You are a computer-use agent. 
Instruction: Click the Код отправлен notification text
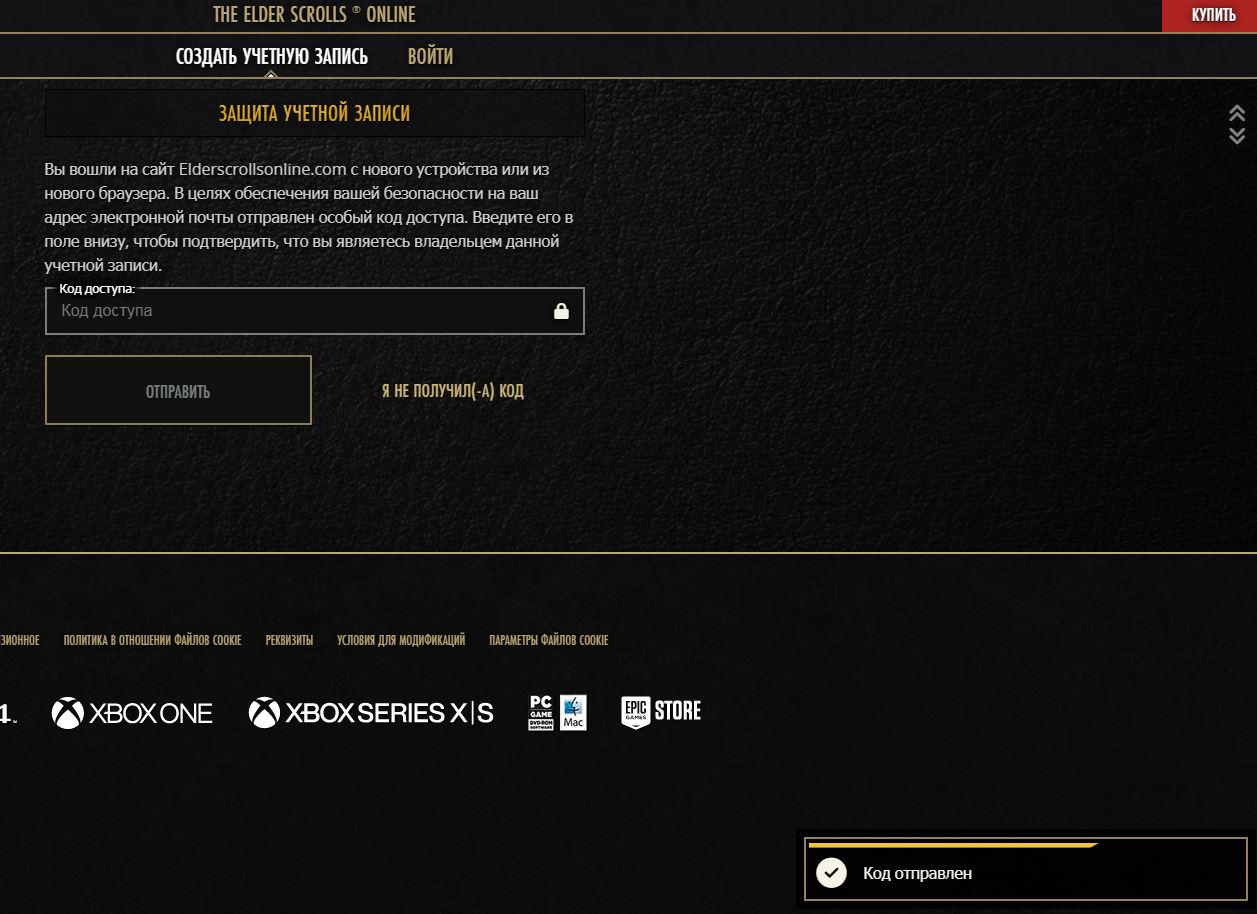[917, 873]
